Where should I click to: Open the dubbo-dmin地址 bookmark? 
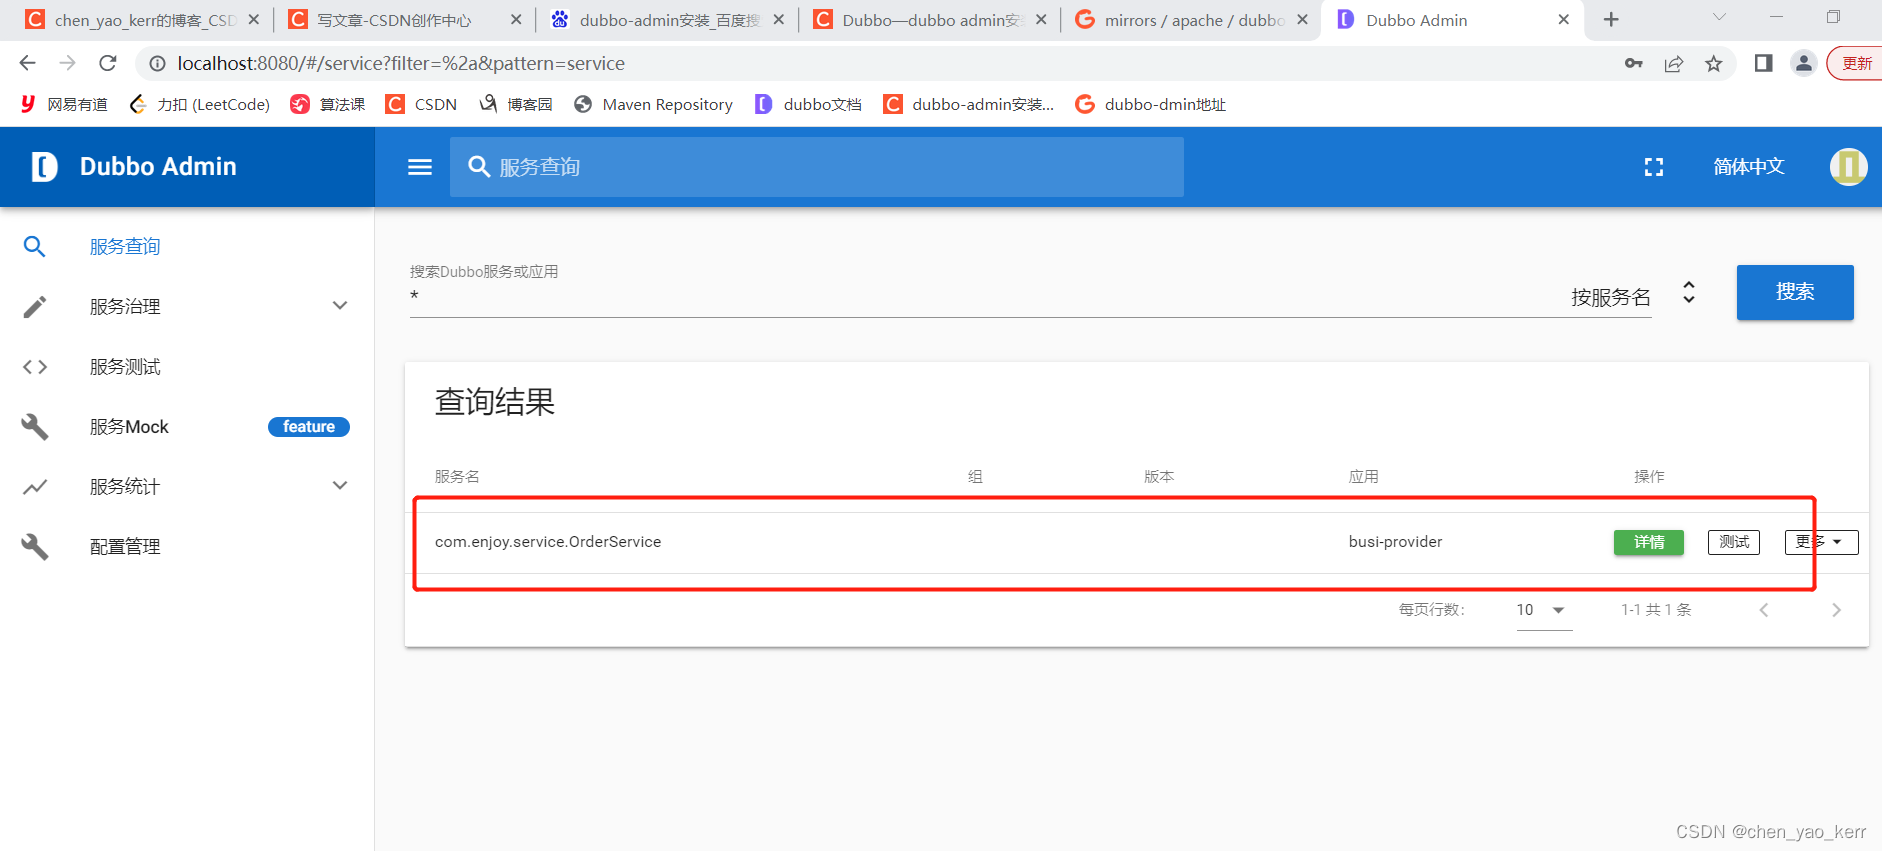tap(1150, 104)
